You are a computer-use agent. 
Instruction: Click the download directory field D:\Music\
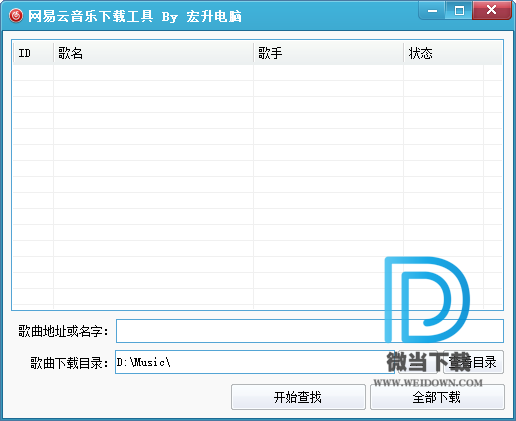255,362
